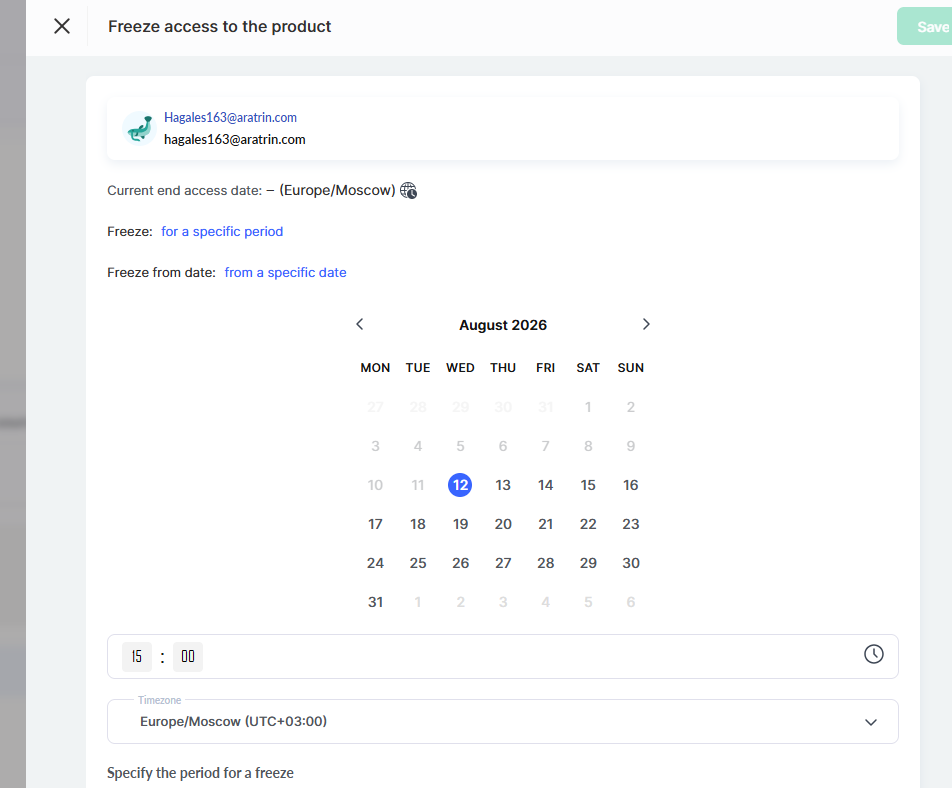Viewport: 952px width, 788px height.
Task: Open the Hagales163@aratrin.com profile link
Action: [x=230, y=117]
